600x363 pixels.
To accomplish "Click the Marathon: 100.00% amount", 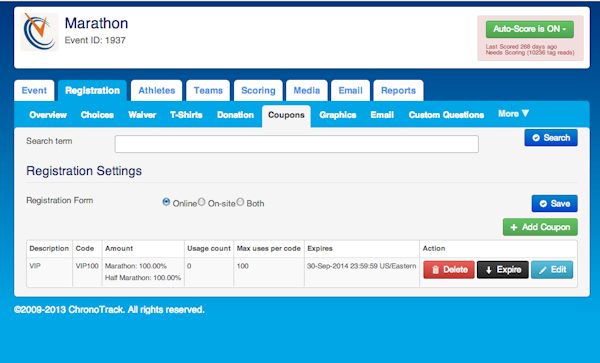I will pos(136,266).
